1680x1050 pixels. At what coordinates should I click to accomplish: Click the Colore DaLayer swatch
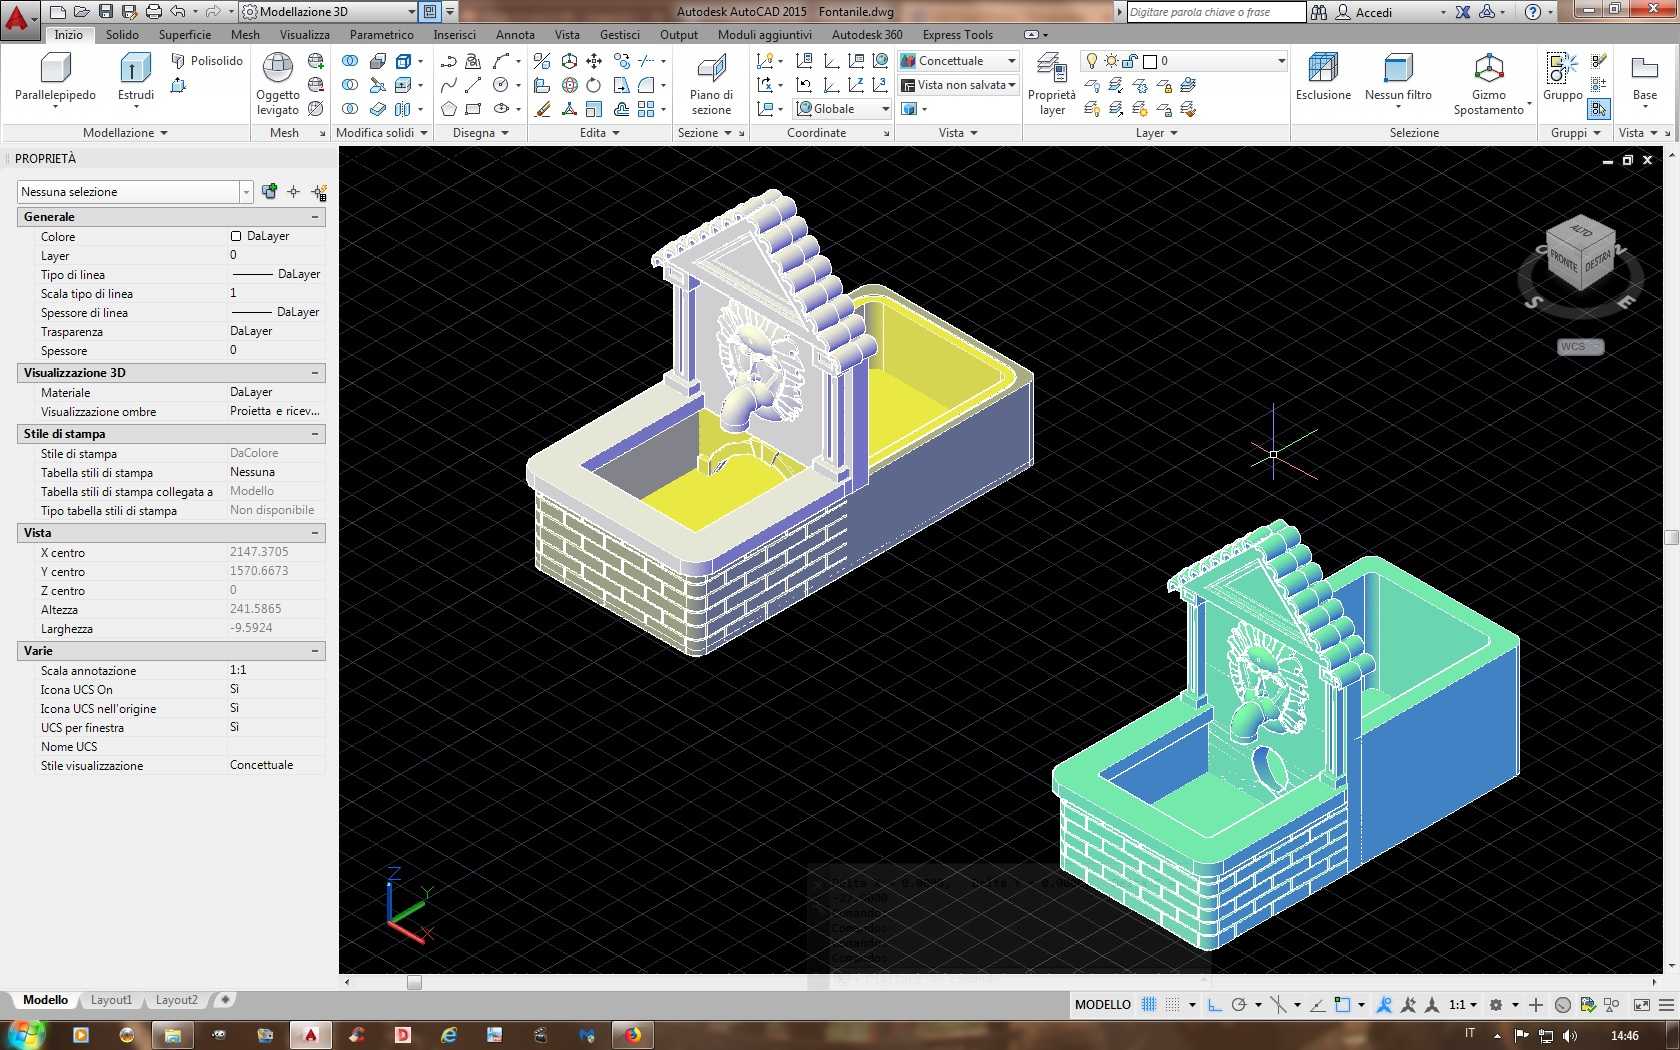tap(236, 236)
